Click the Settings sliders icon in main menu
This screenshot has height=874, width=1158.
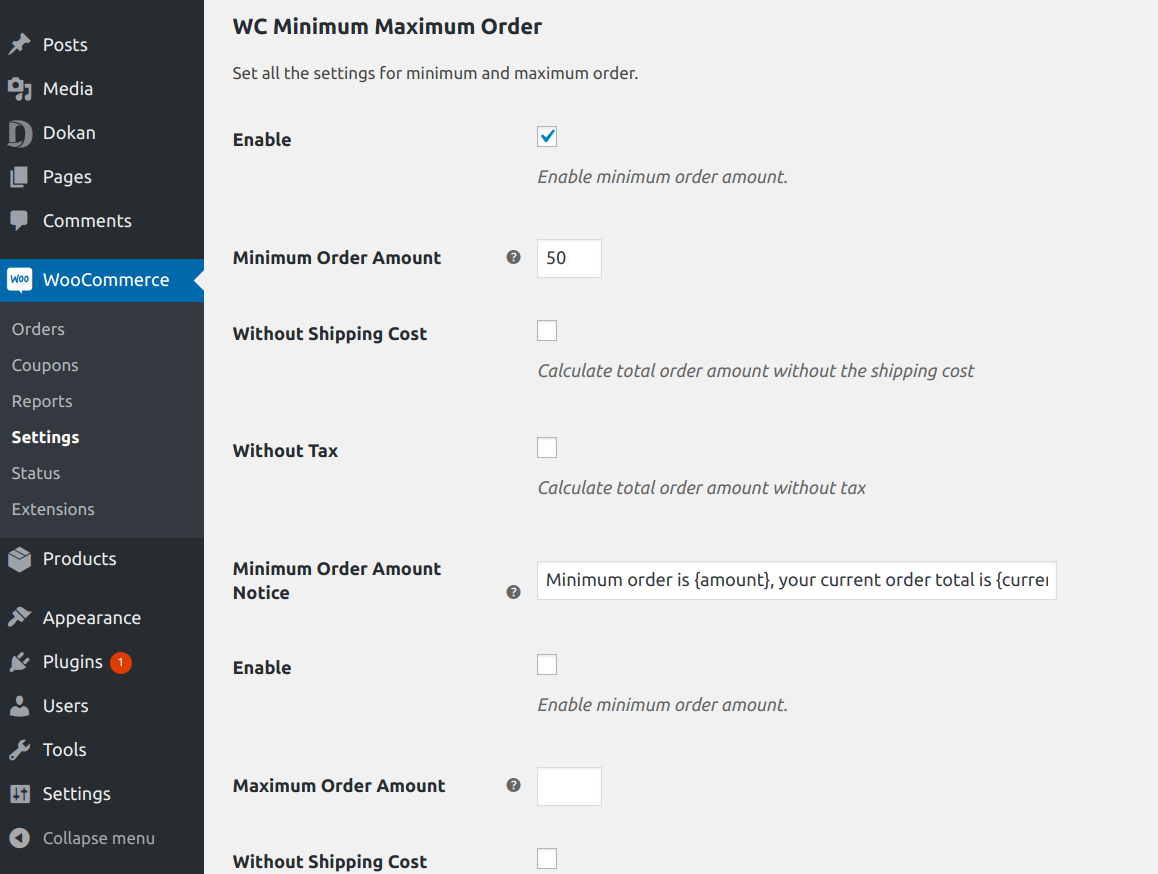point(20,794)
